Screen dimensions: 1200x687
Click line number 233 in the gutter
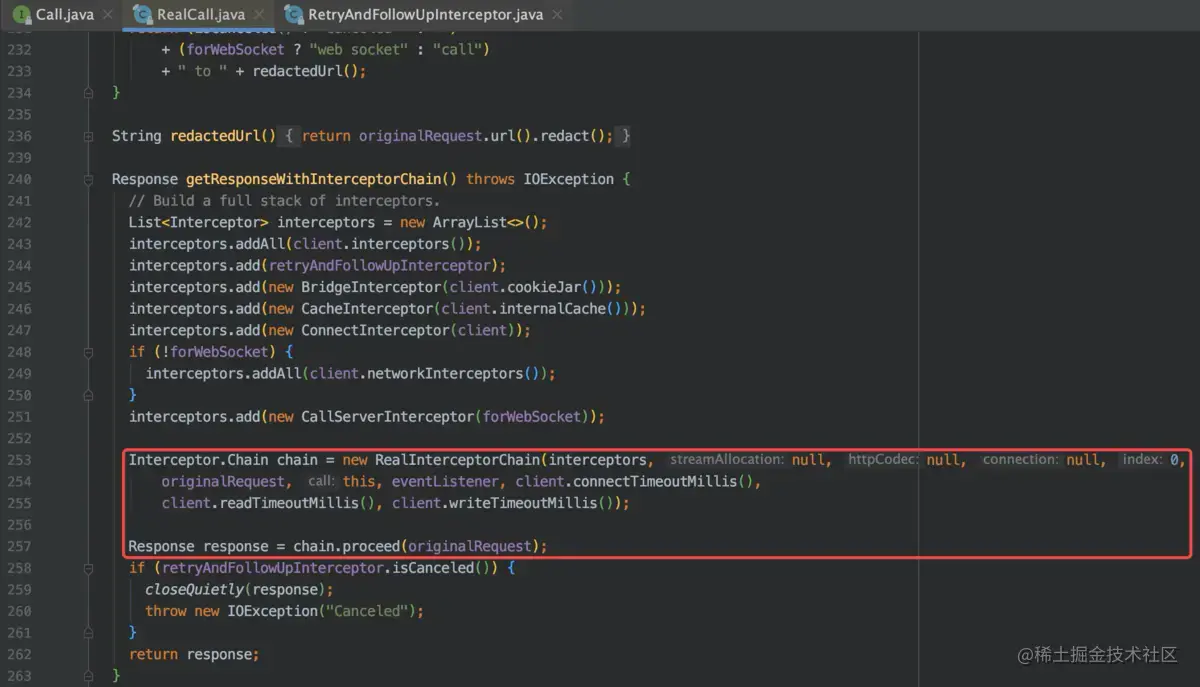(19, 71)
